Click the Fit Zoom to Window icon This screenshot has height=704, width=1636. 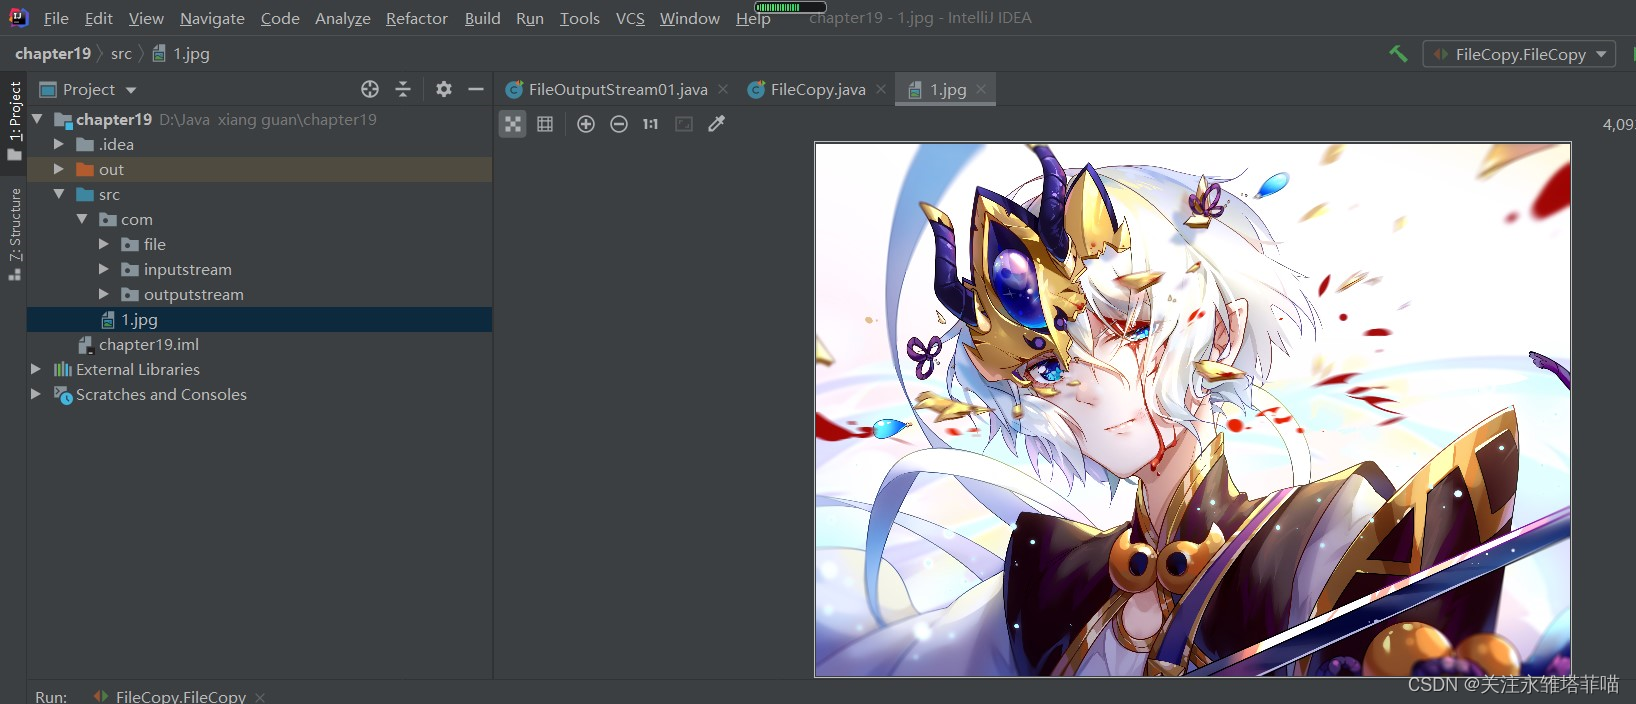pos(684,124)
